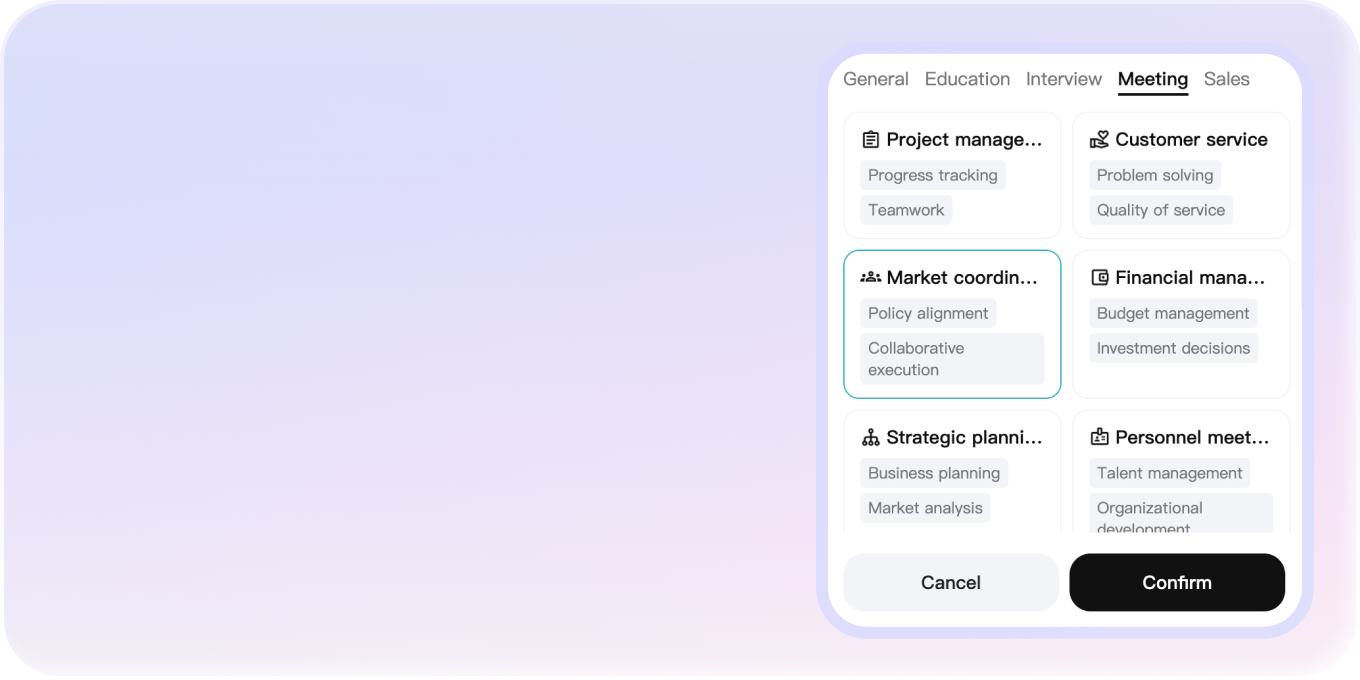Click the Customer service heart icon
The width and height of the screenshot is (1360, 680).
click(x=1098, y=139)
